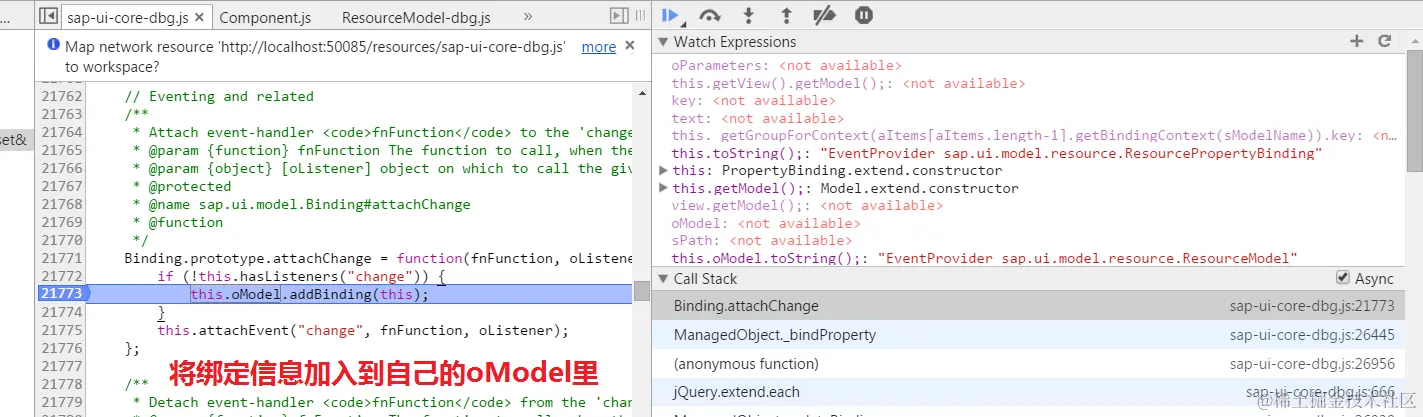
Task: Dismiss the Map network resource prompt
Action: [629, 46]
